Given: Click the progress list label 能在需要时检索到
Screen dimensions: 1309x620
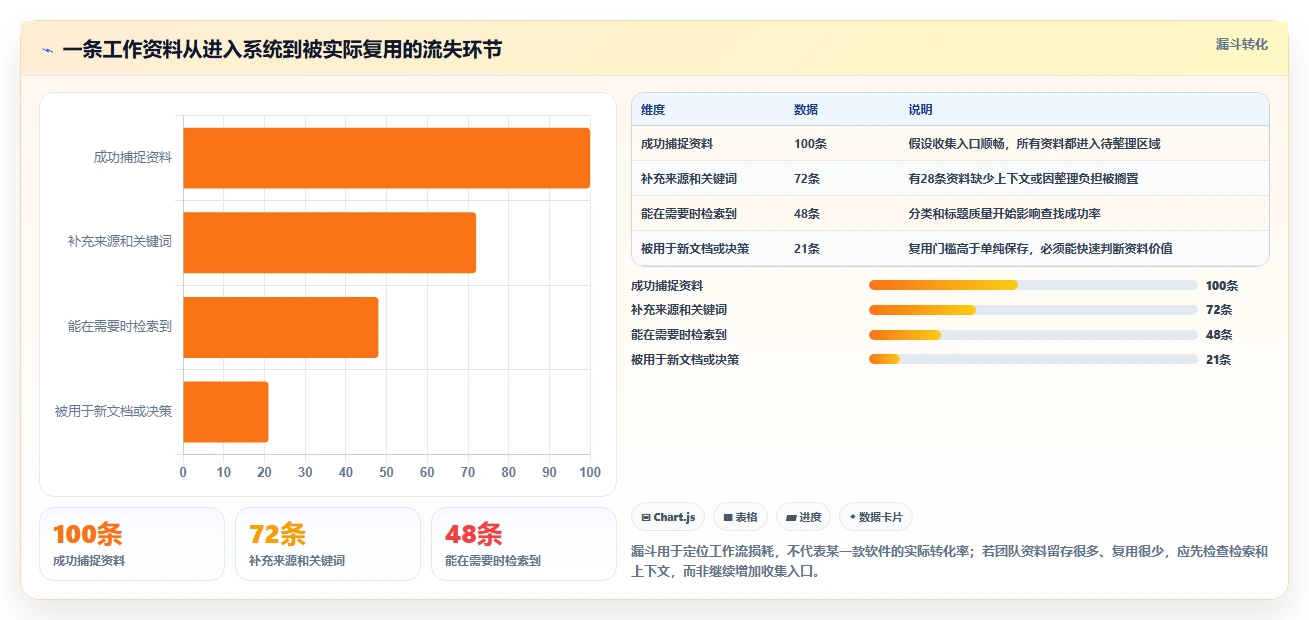Looking at the screenshot, I should (x=679, y=335).
